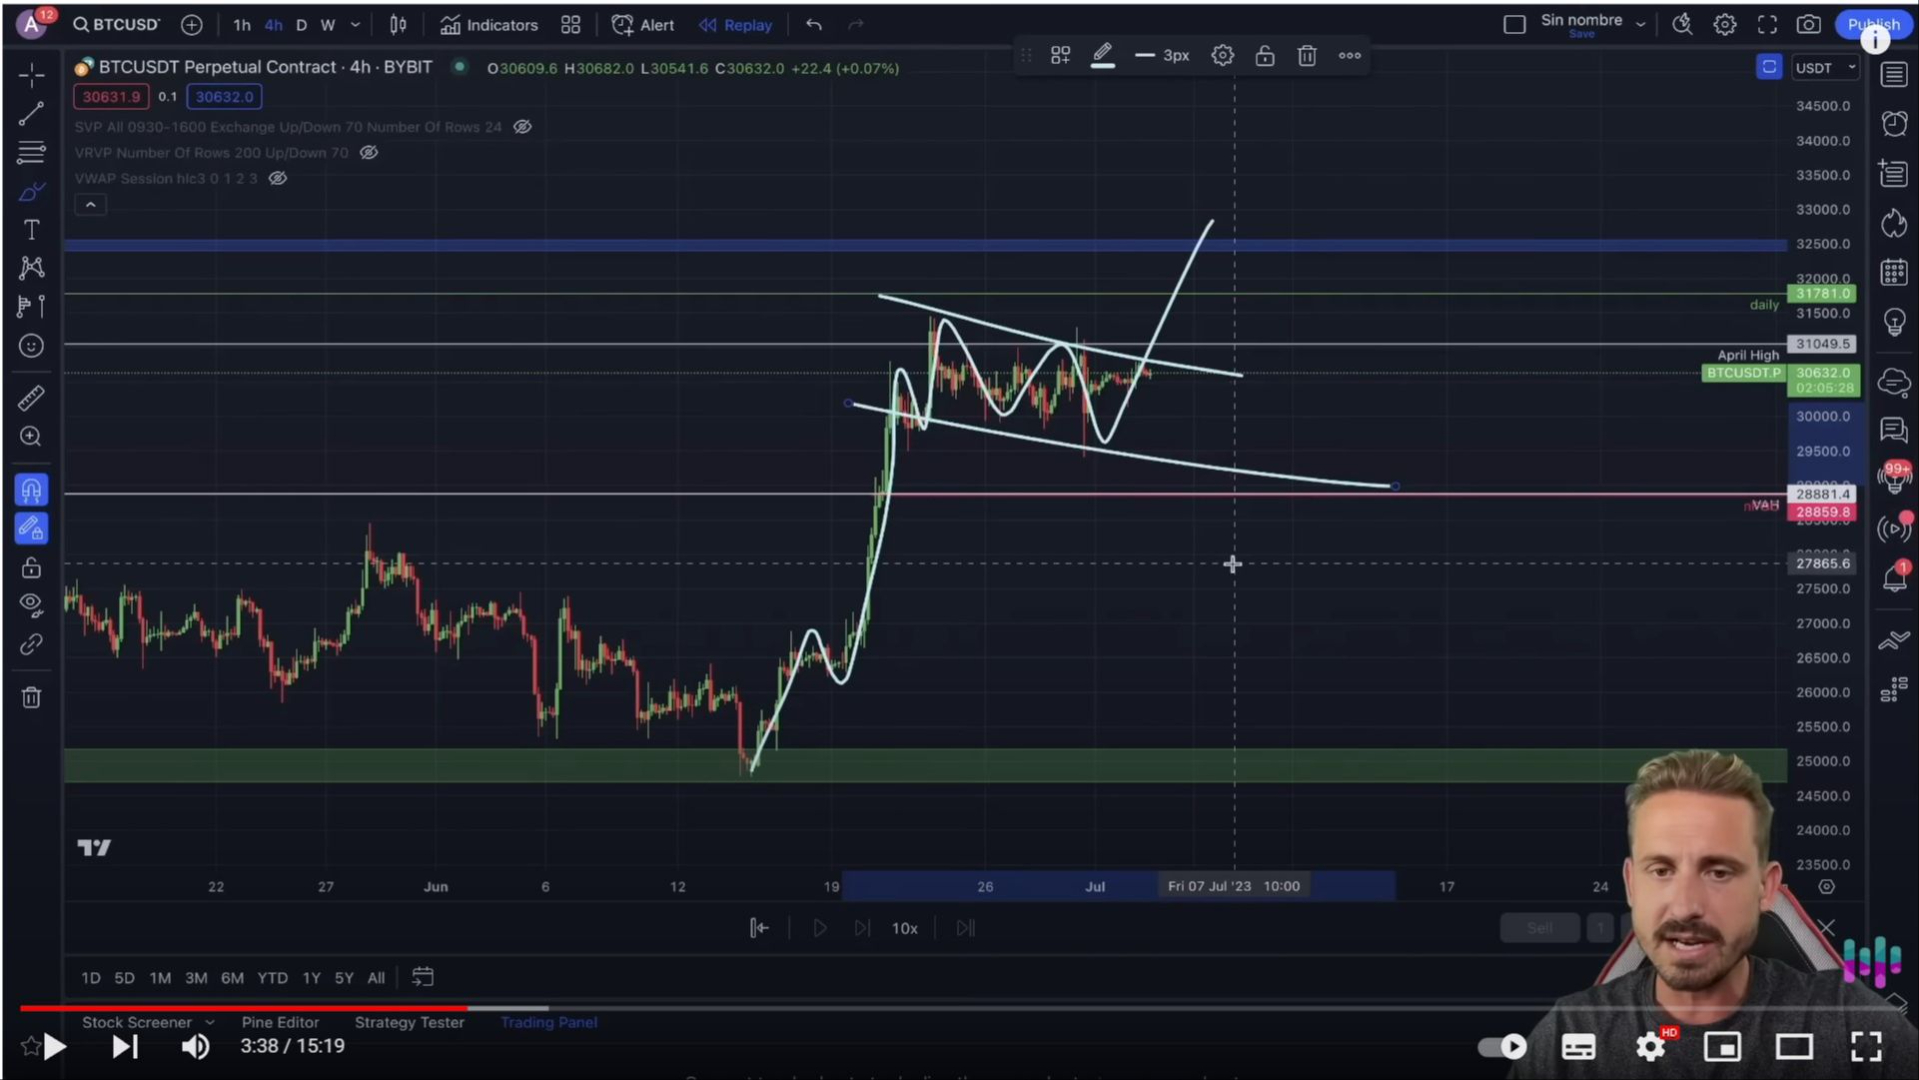Viewport: 1919px width, 1080px height.
Task: Open the go to date calendar
Action: pyautogui.click(x=423, y=977)
